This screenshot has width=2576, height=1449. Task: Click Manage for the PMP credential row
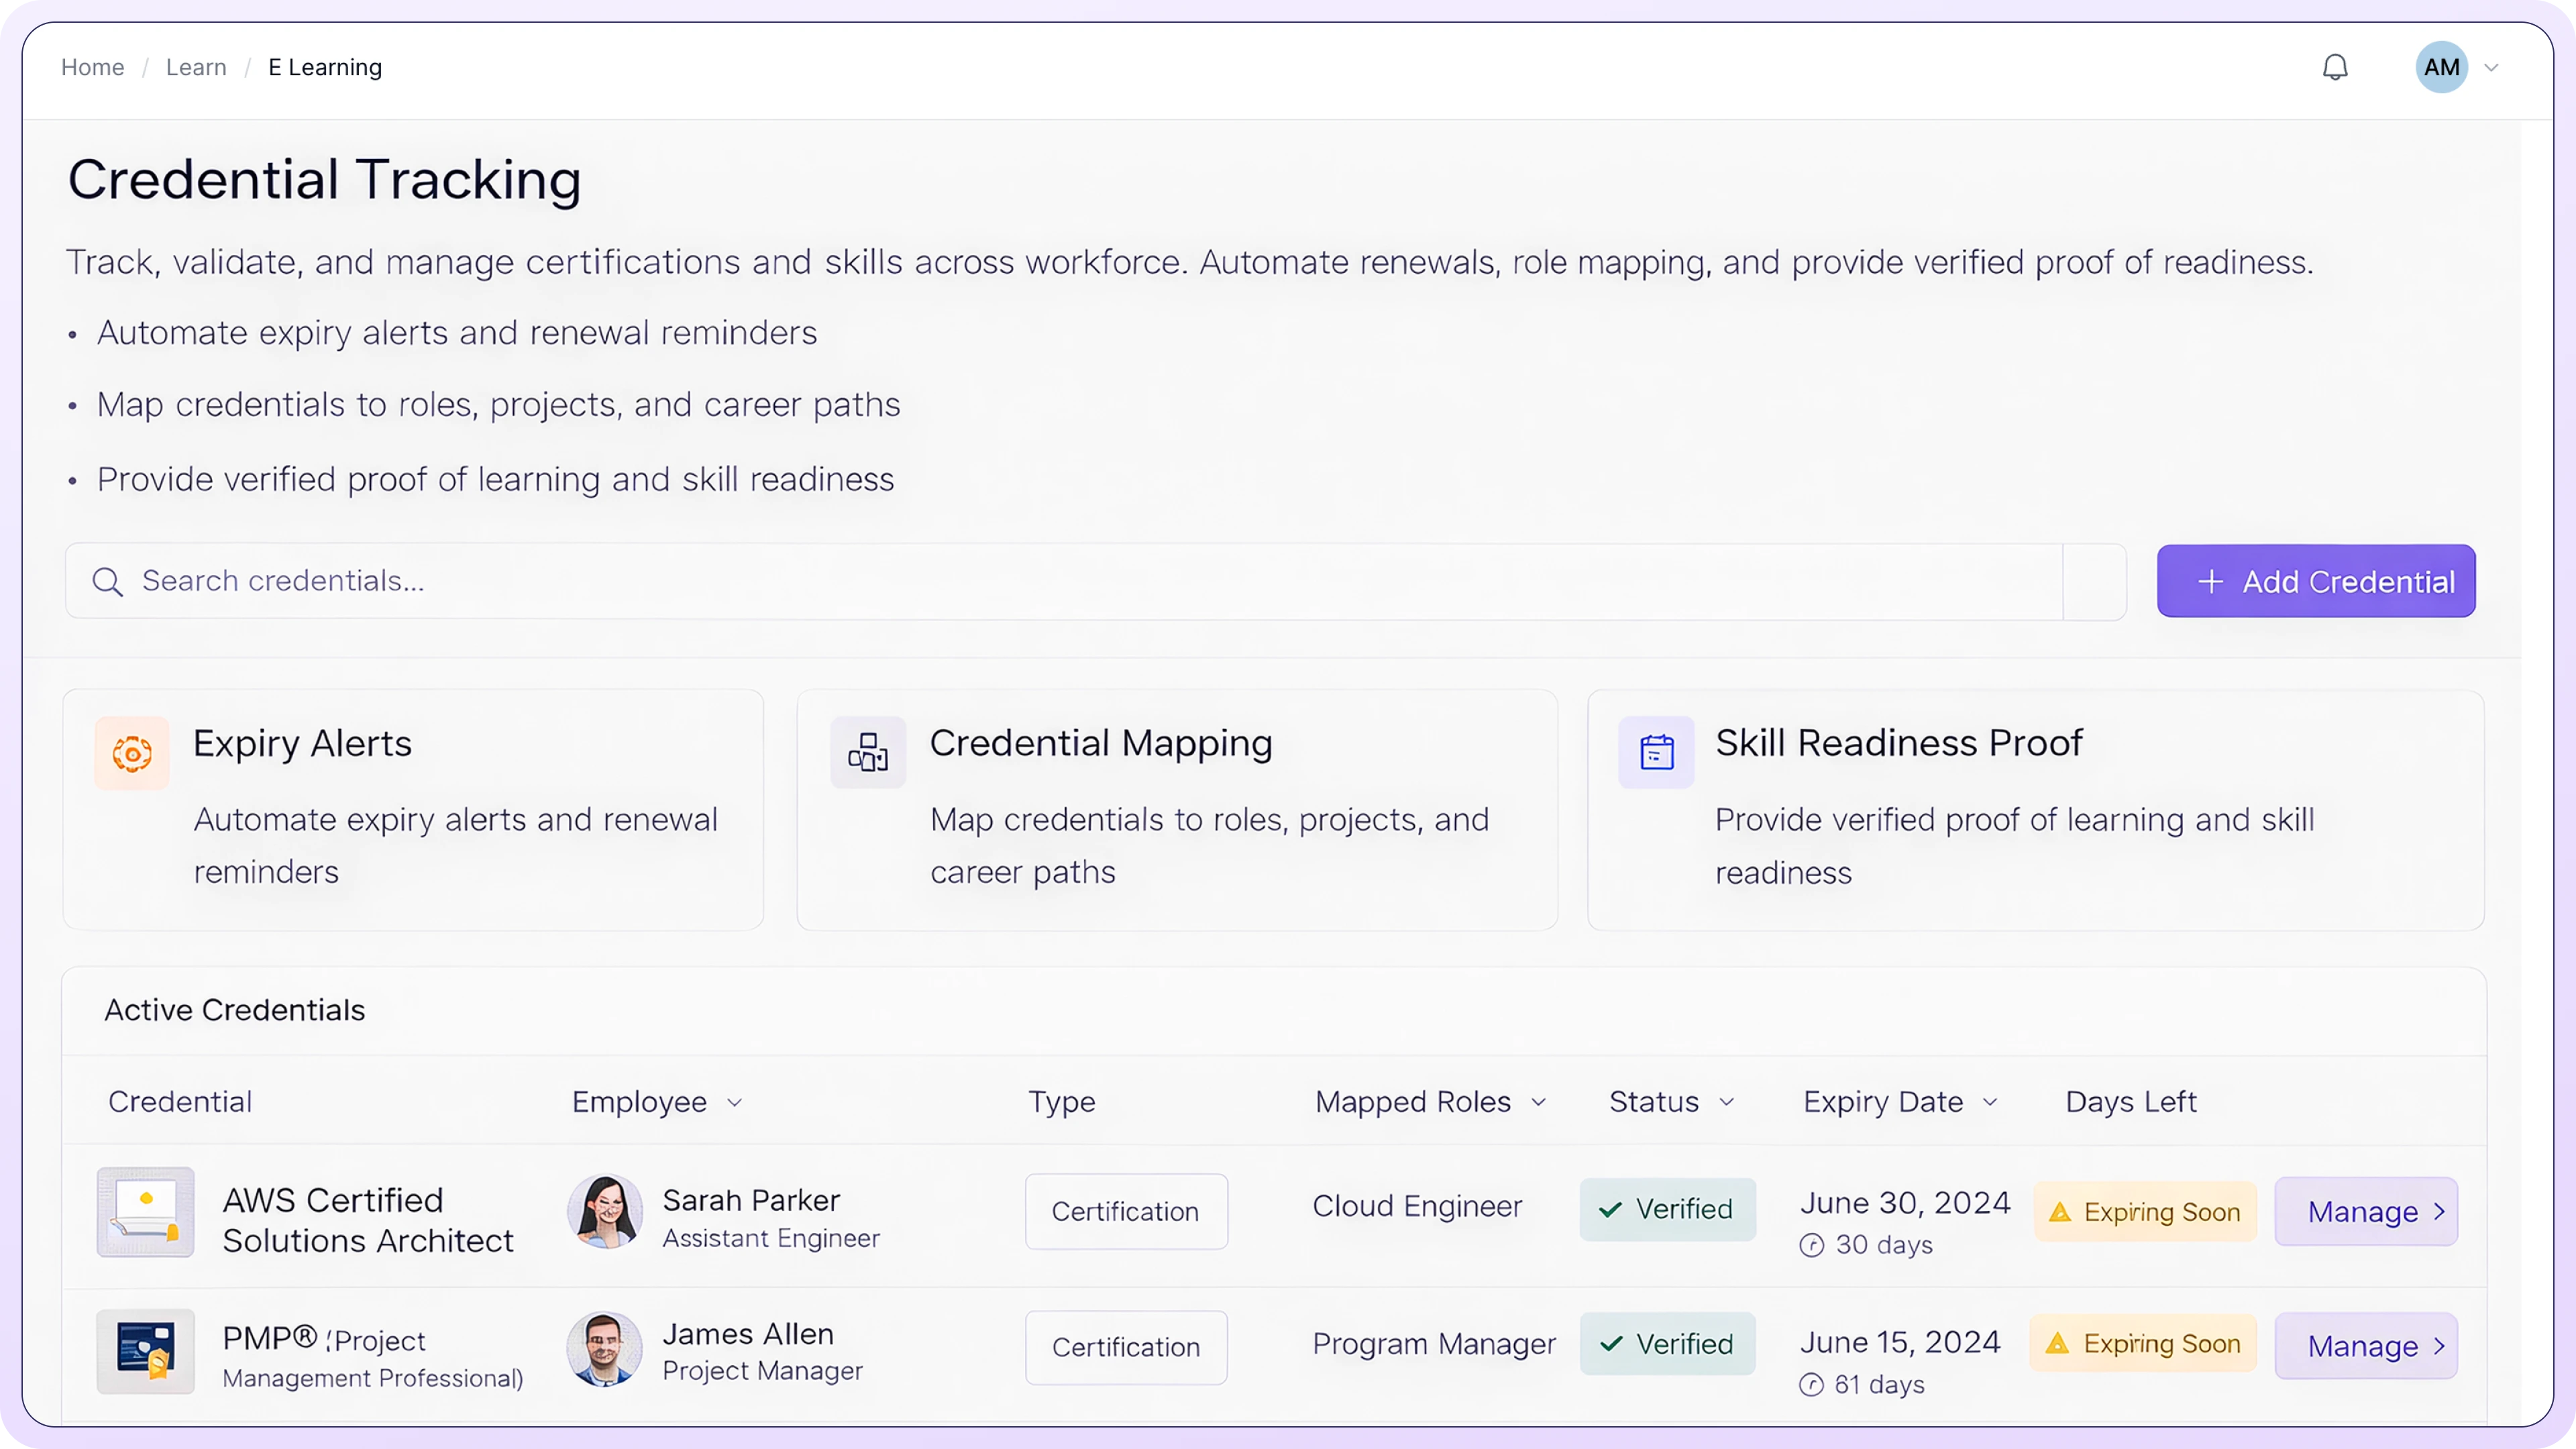coord(2366,1346)
